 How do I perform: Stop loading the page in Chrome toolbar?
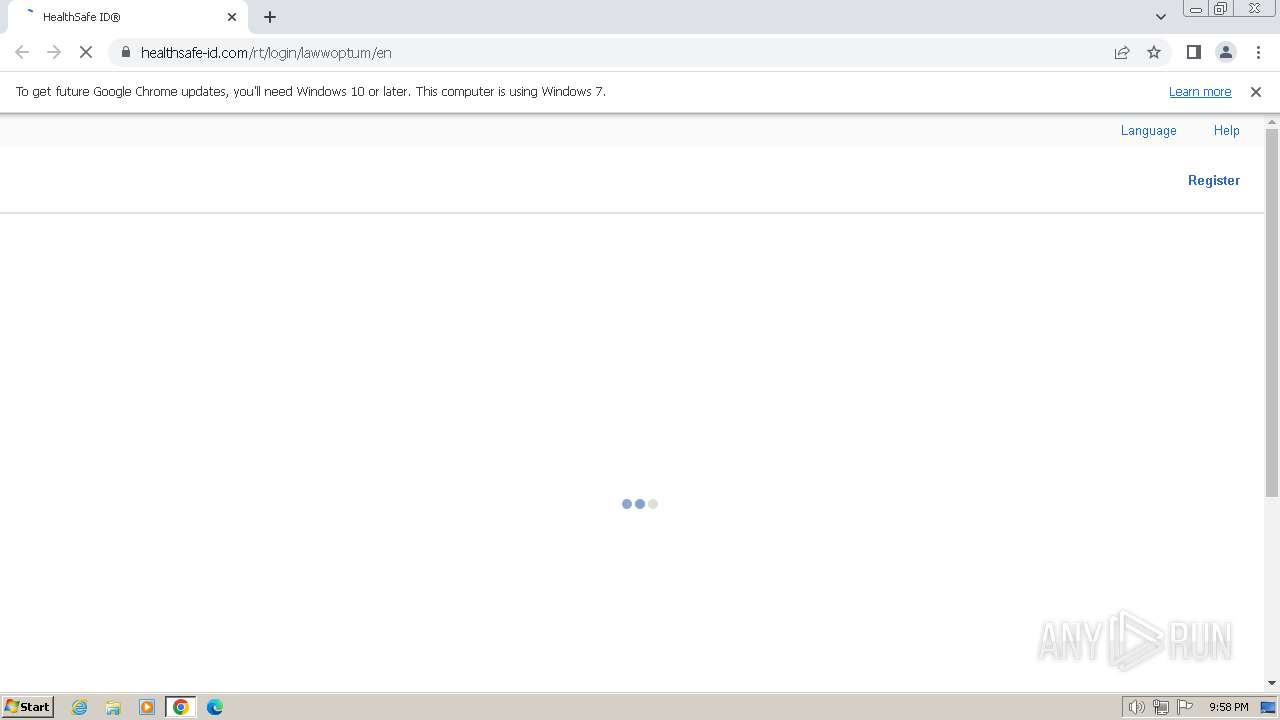[x=86, y=52]
